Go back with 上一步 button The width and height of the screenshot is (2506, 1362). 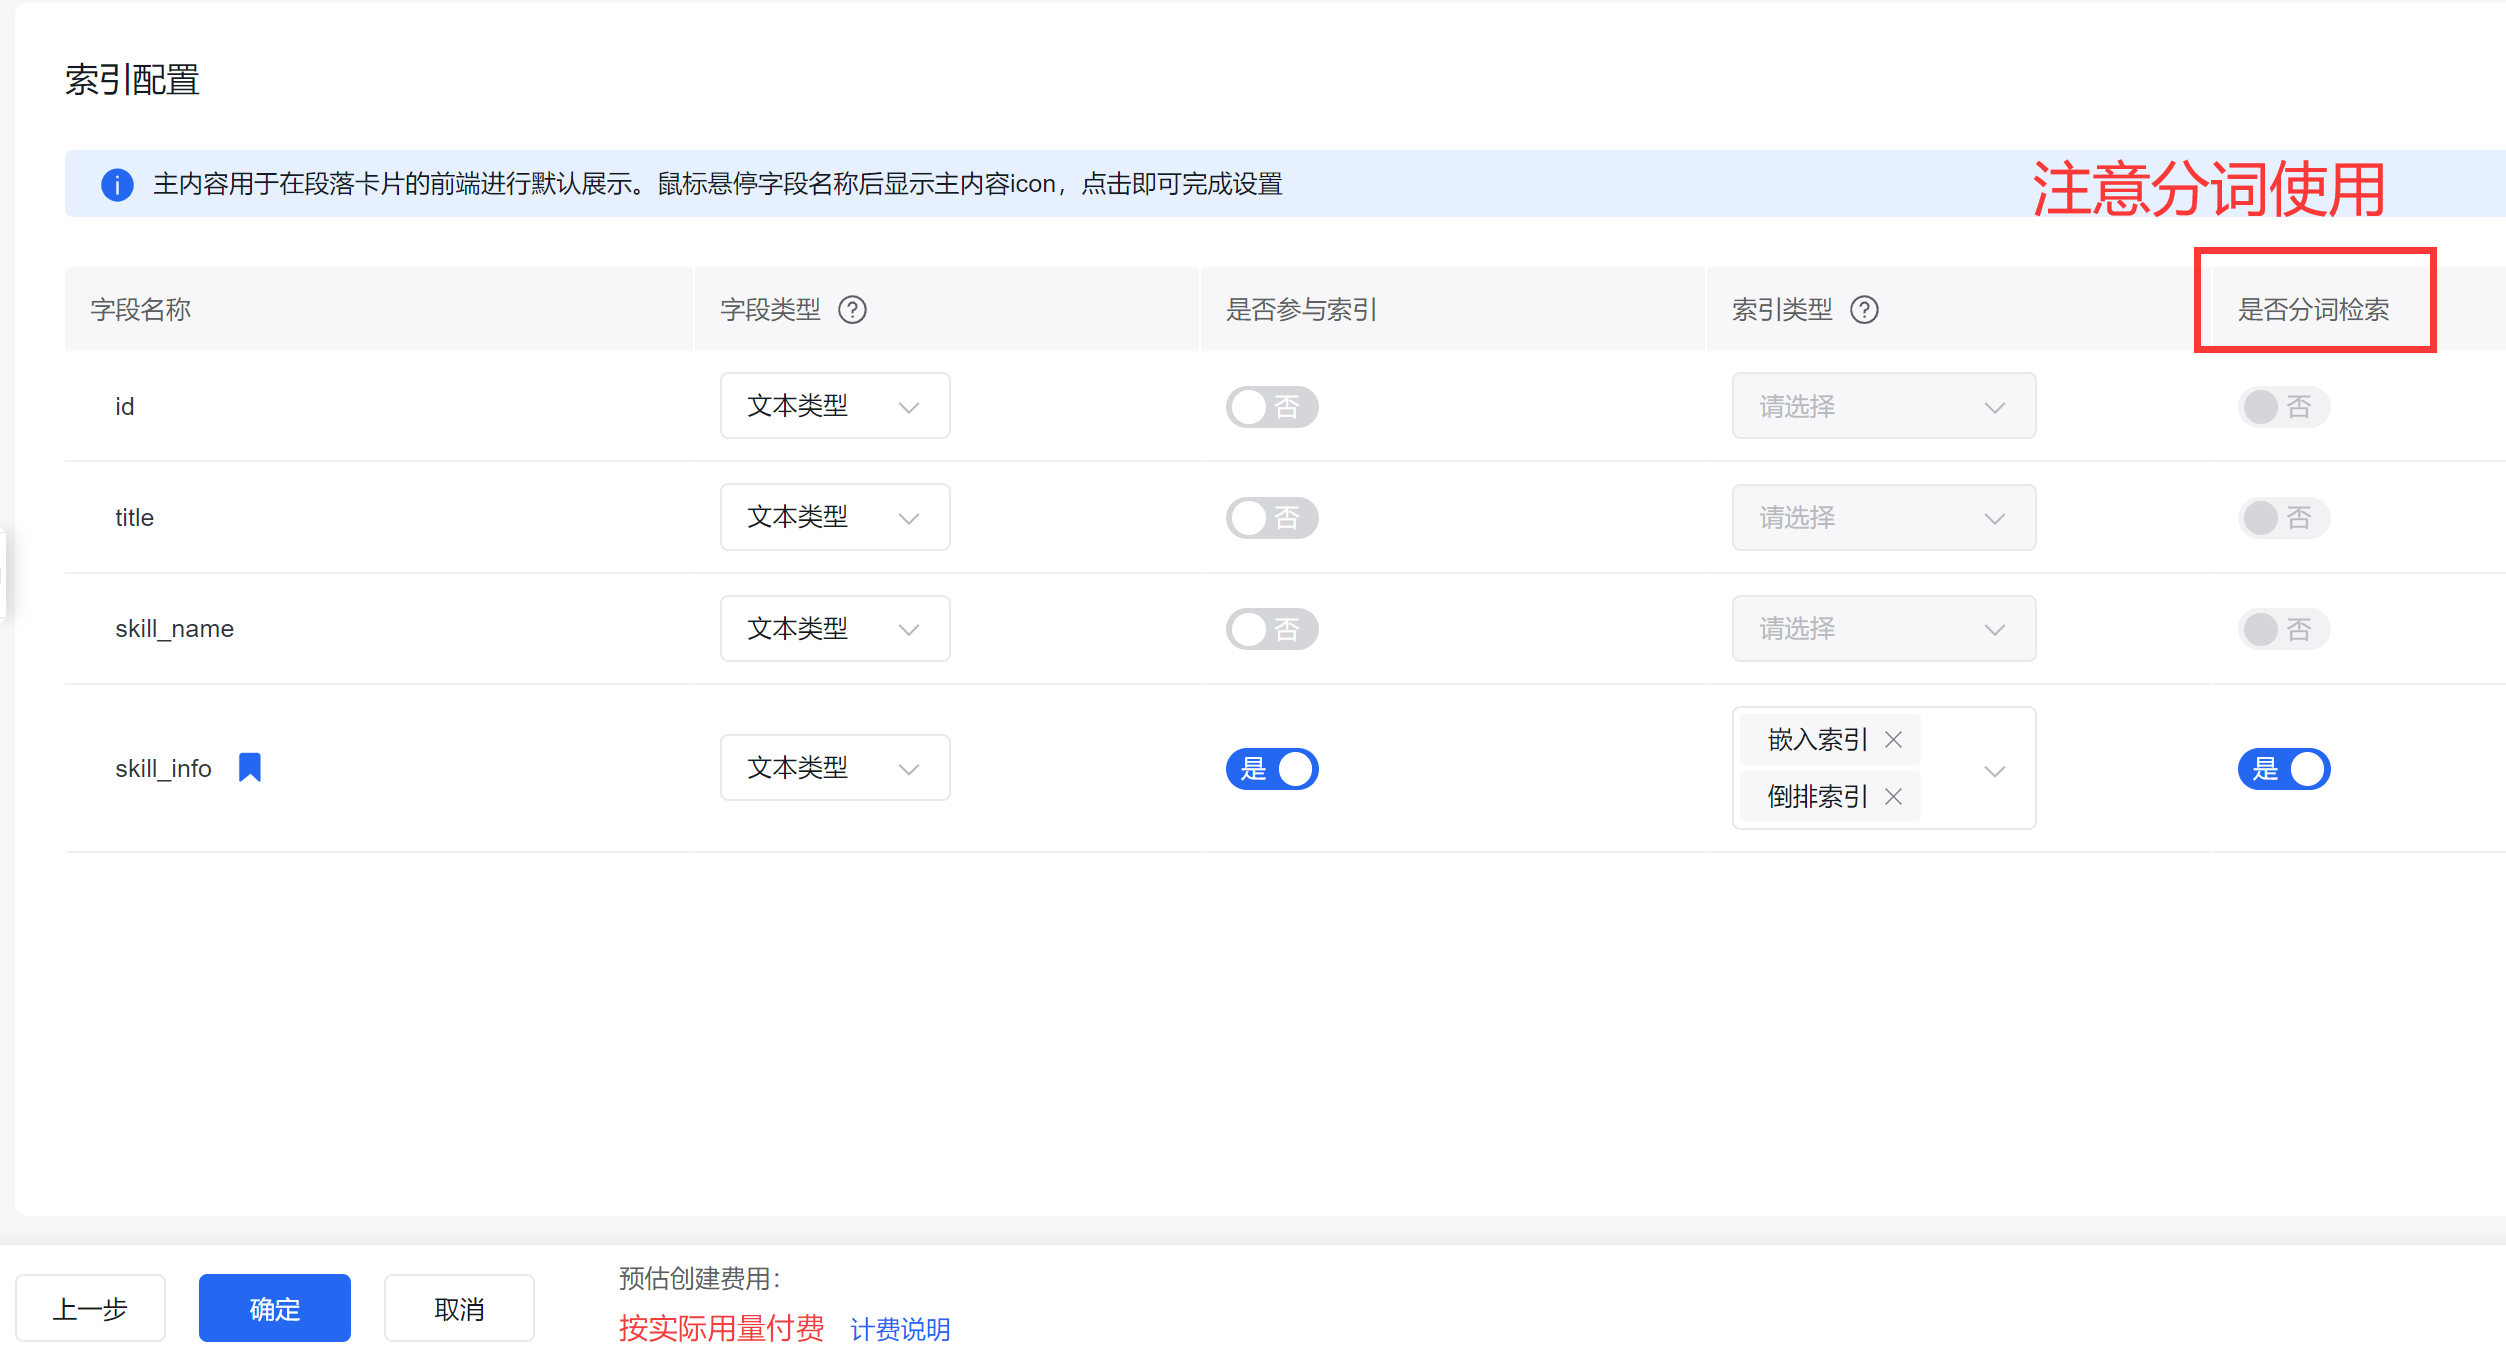(90, 1308)
